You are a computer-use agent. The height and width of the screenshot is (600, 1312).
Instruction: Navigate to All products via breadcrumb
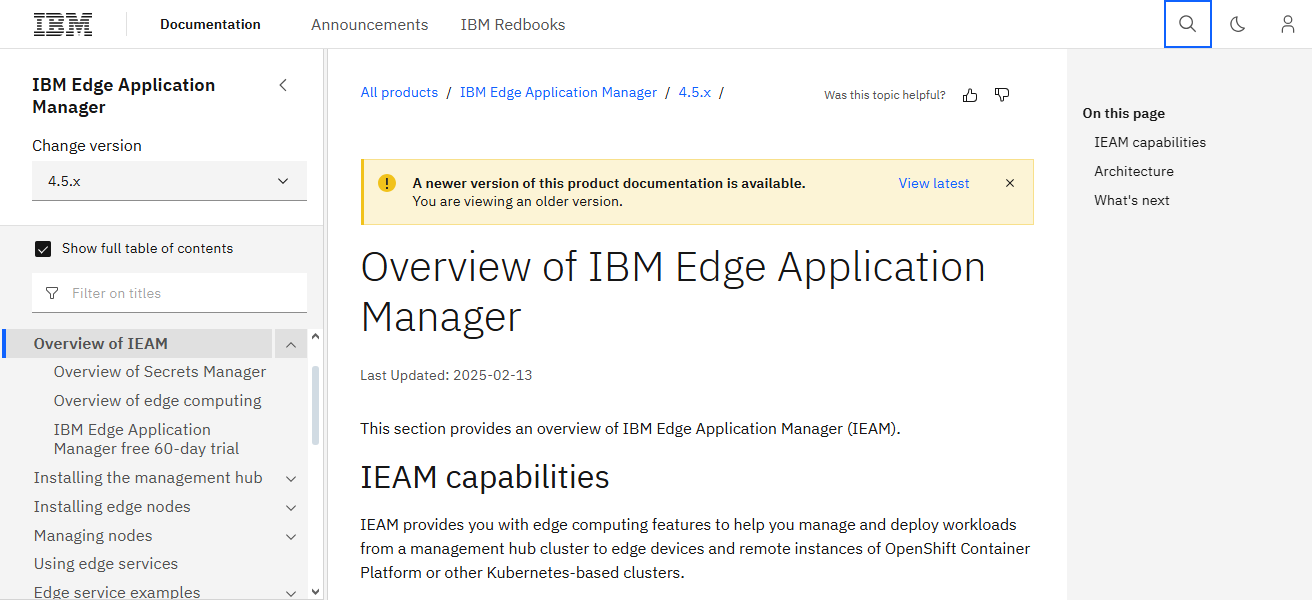(x=399, y=91)
